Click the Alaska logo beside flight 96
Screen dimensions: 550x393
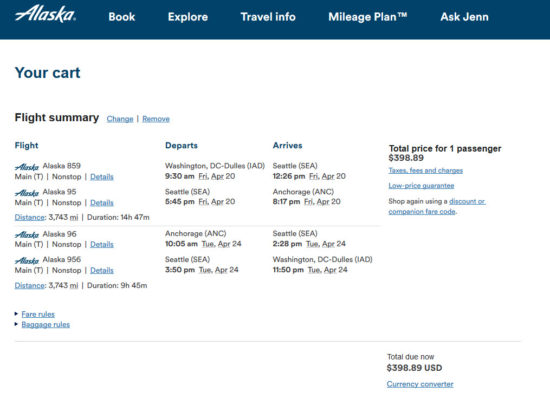pyautogui.click(x=27, y=234)
